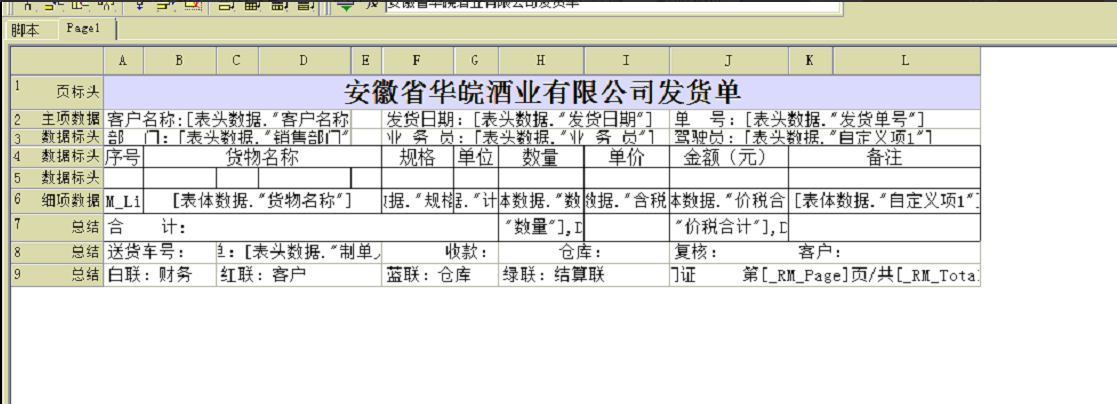
Task: Select the 合 计: summary cell
Action: [301, 227]
